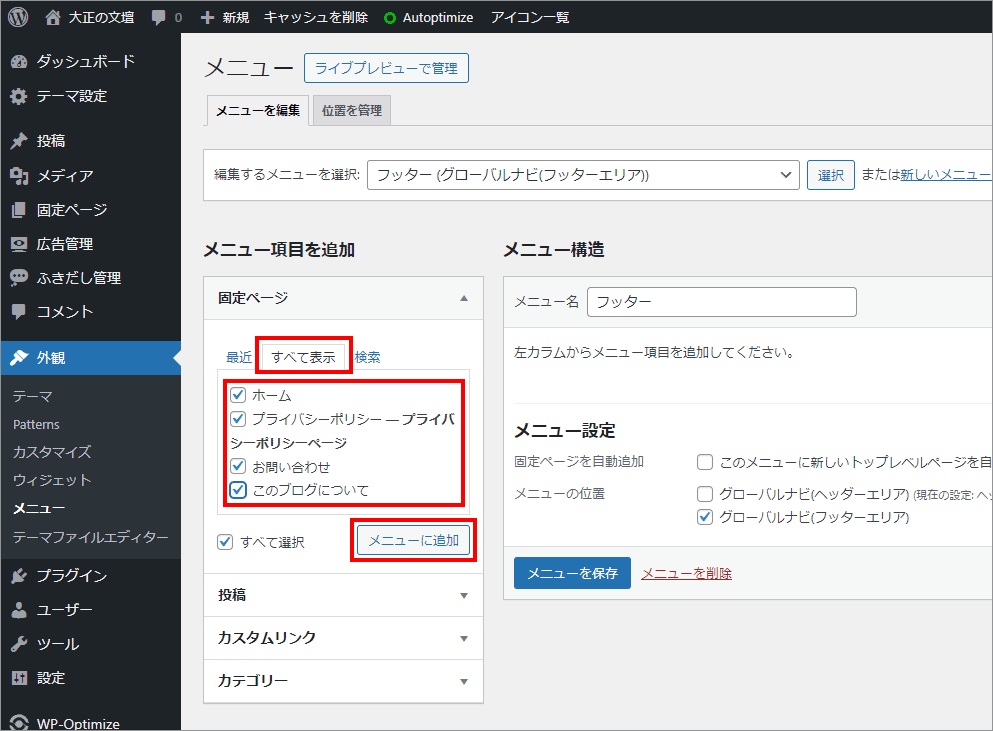Click the ふきだし管理 speech bubble icon
993x731 pixels.
coord(19,277)
